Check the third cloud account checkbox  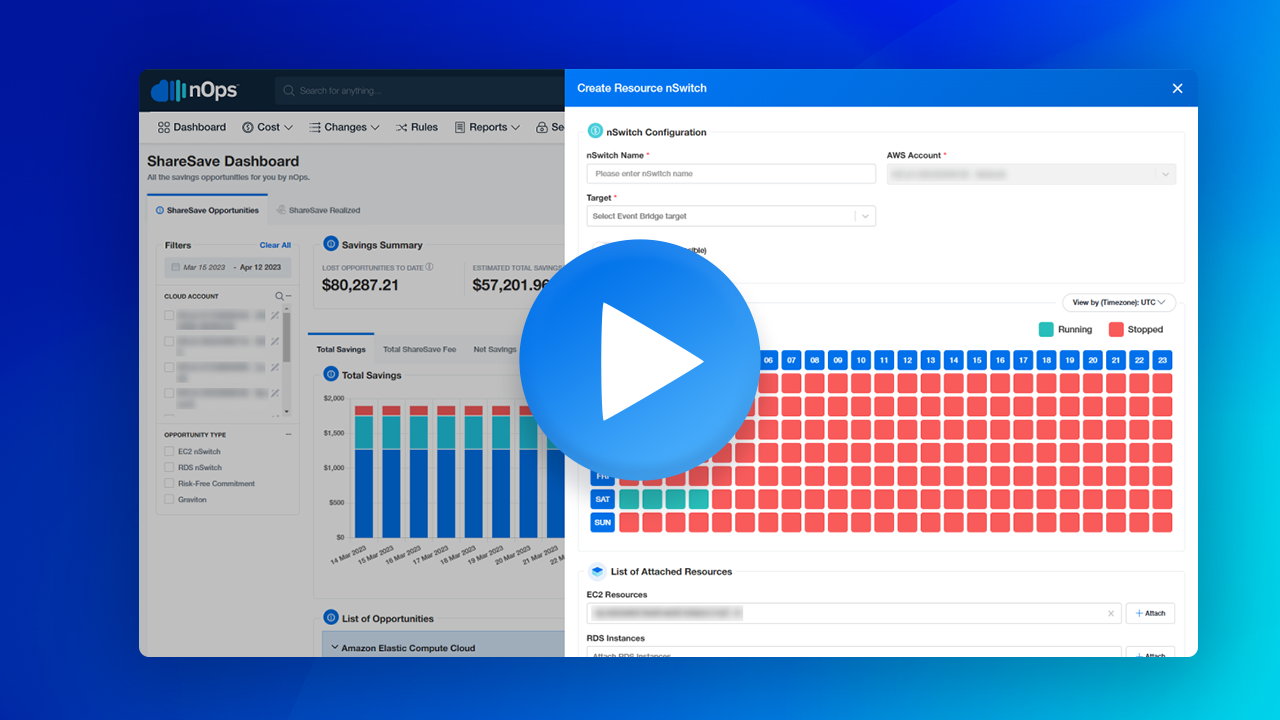(169, 367)
